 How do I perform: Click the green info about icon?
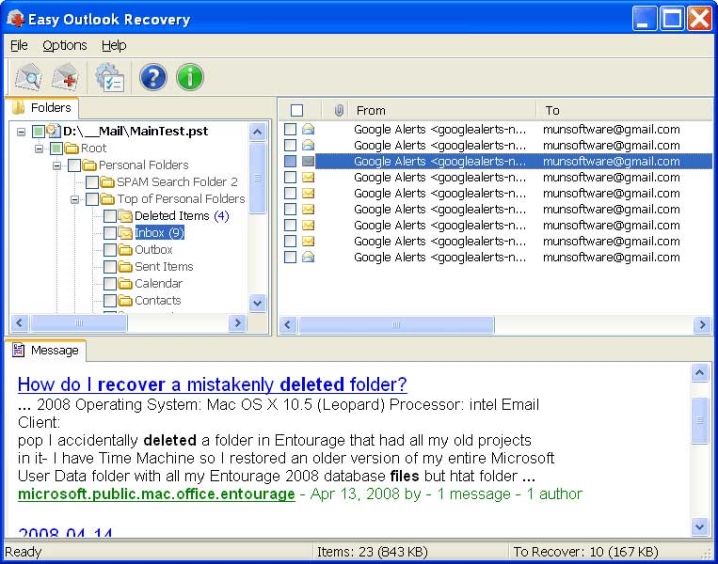189,77
